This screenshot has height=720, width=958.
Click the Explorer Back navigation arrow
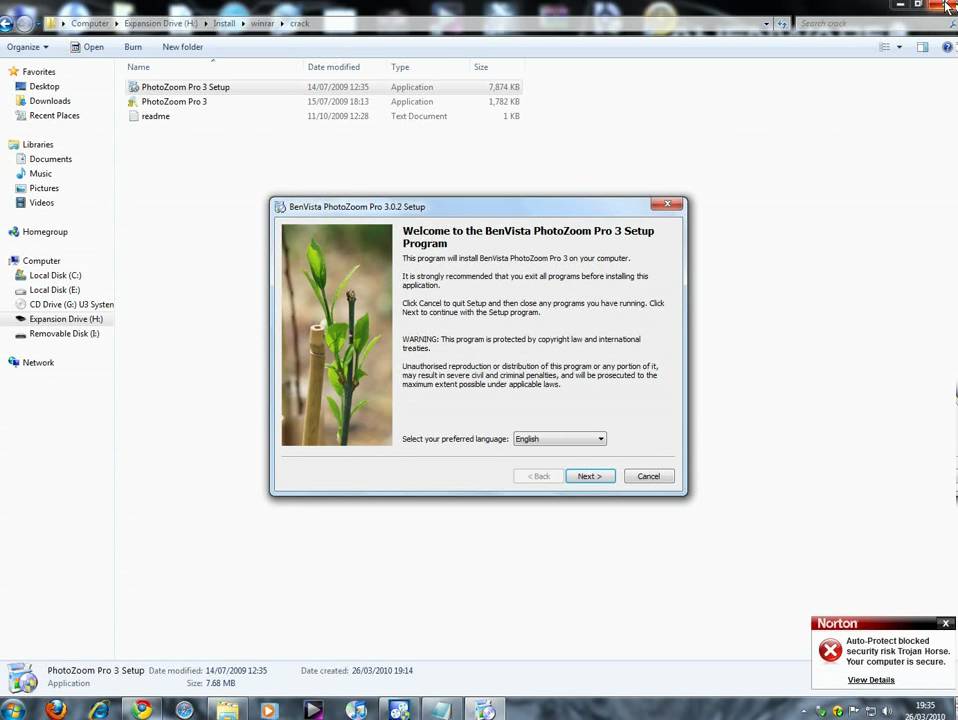point(6,24)
